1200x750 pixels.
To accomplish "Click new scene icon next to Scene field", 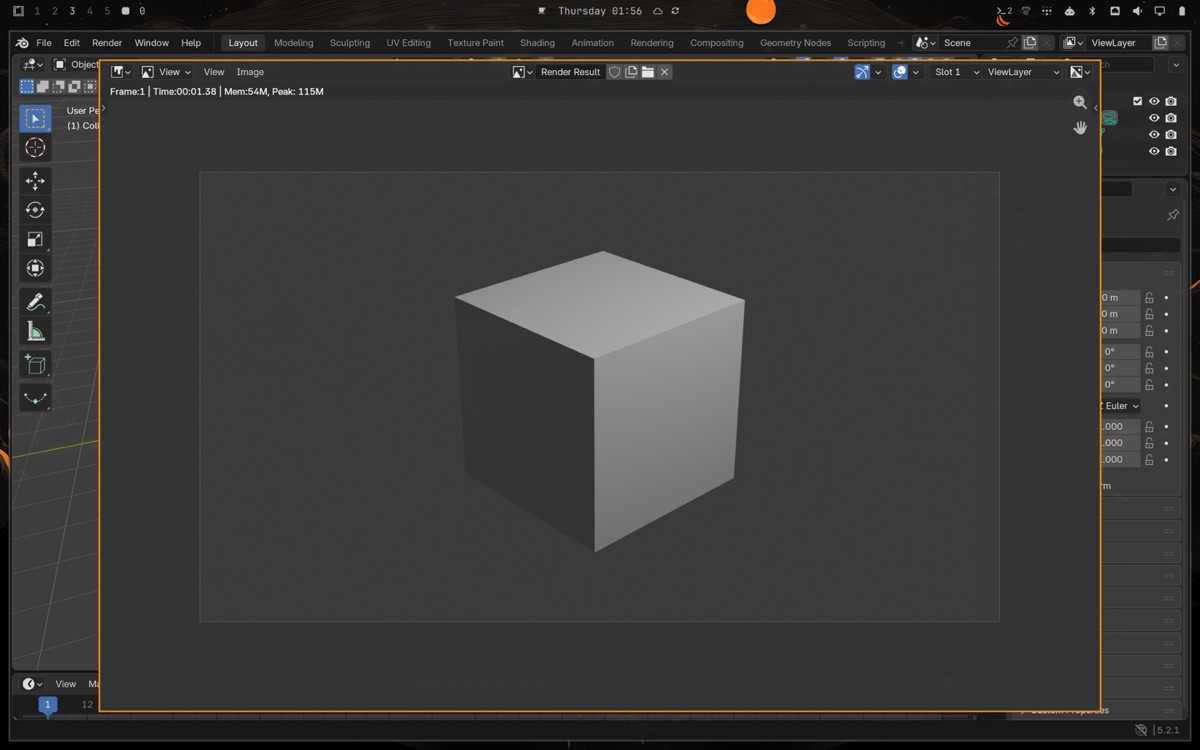I will coord(1030,43).
